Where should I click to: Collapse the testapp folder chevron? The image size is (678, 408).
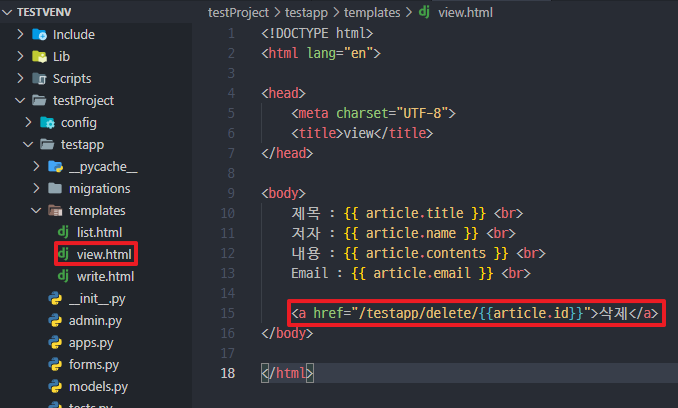tap(28, 144)
